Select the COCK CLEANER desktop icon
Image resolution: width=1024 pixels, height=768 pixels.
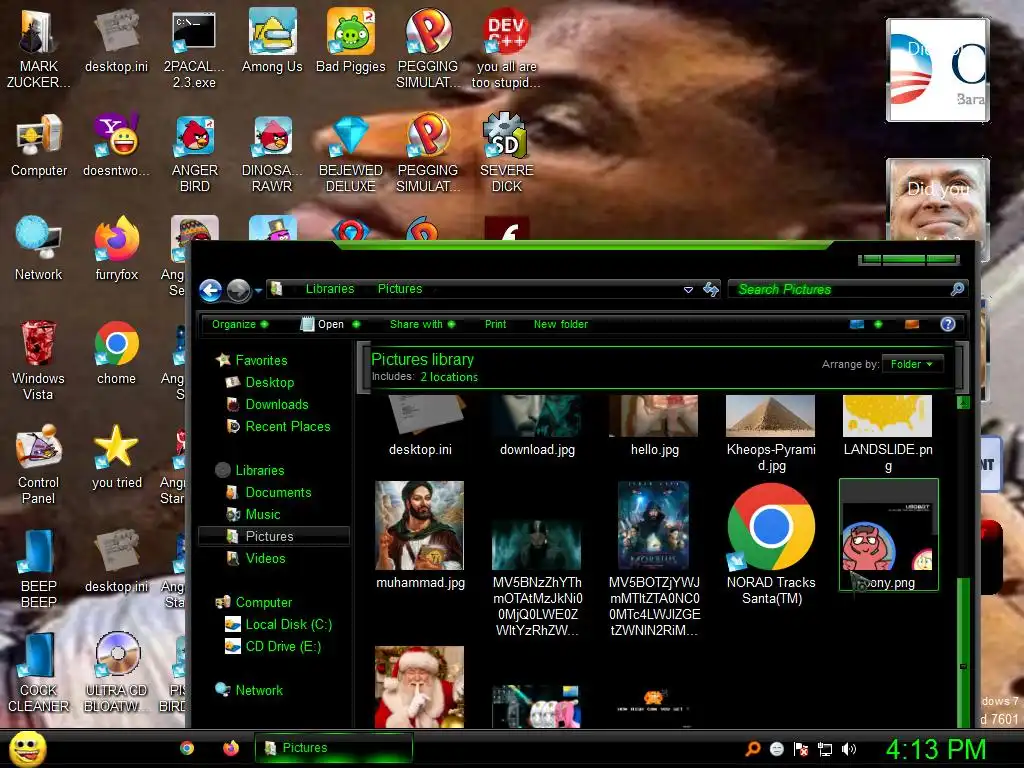(x=39, y=673)
